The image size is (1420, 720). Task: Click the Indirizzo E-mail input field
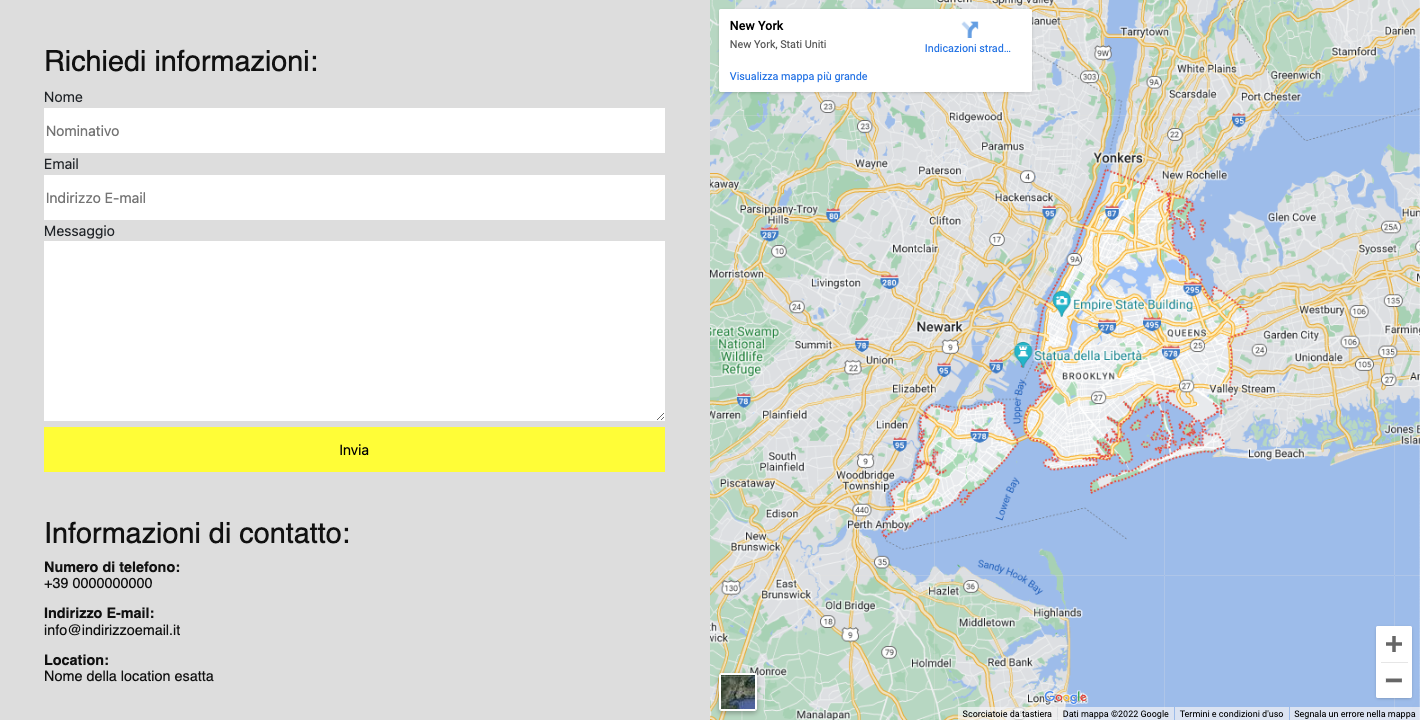(354, 197)
